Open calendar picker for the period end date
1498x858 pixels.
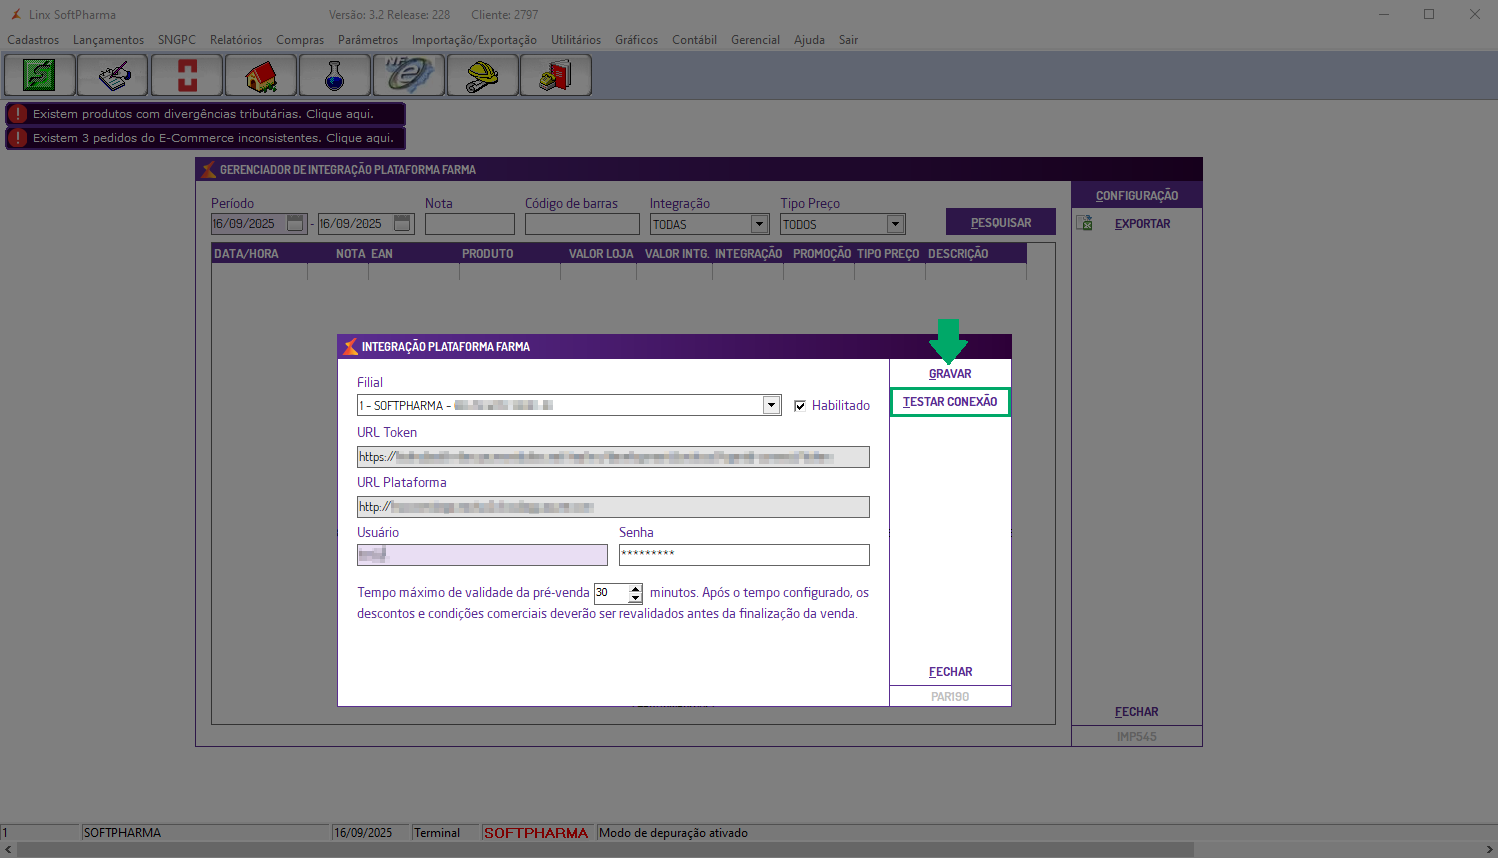coord(402,223)
